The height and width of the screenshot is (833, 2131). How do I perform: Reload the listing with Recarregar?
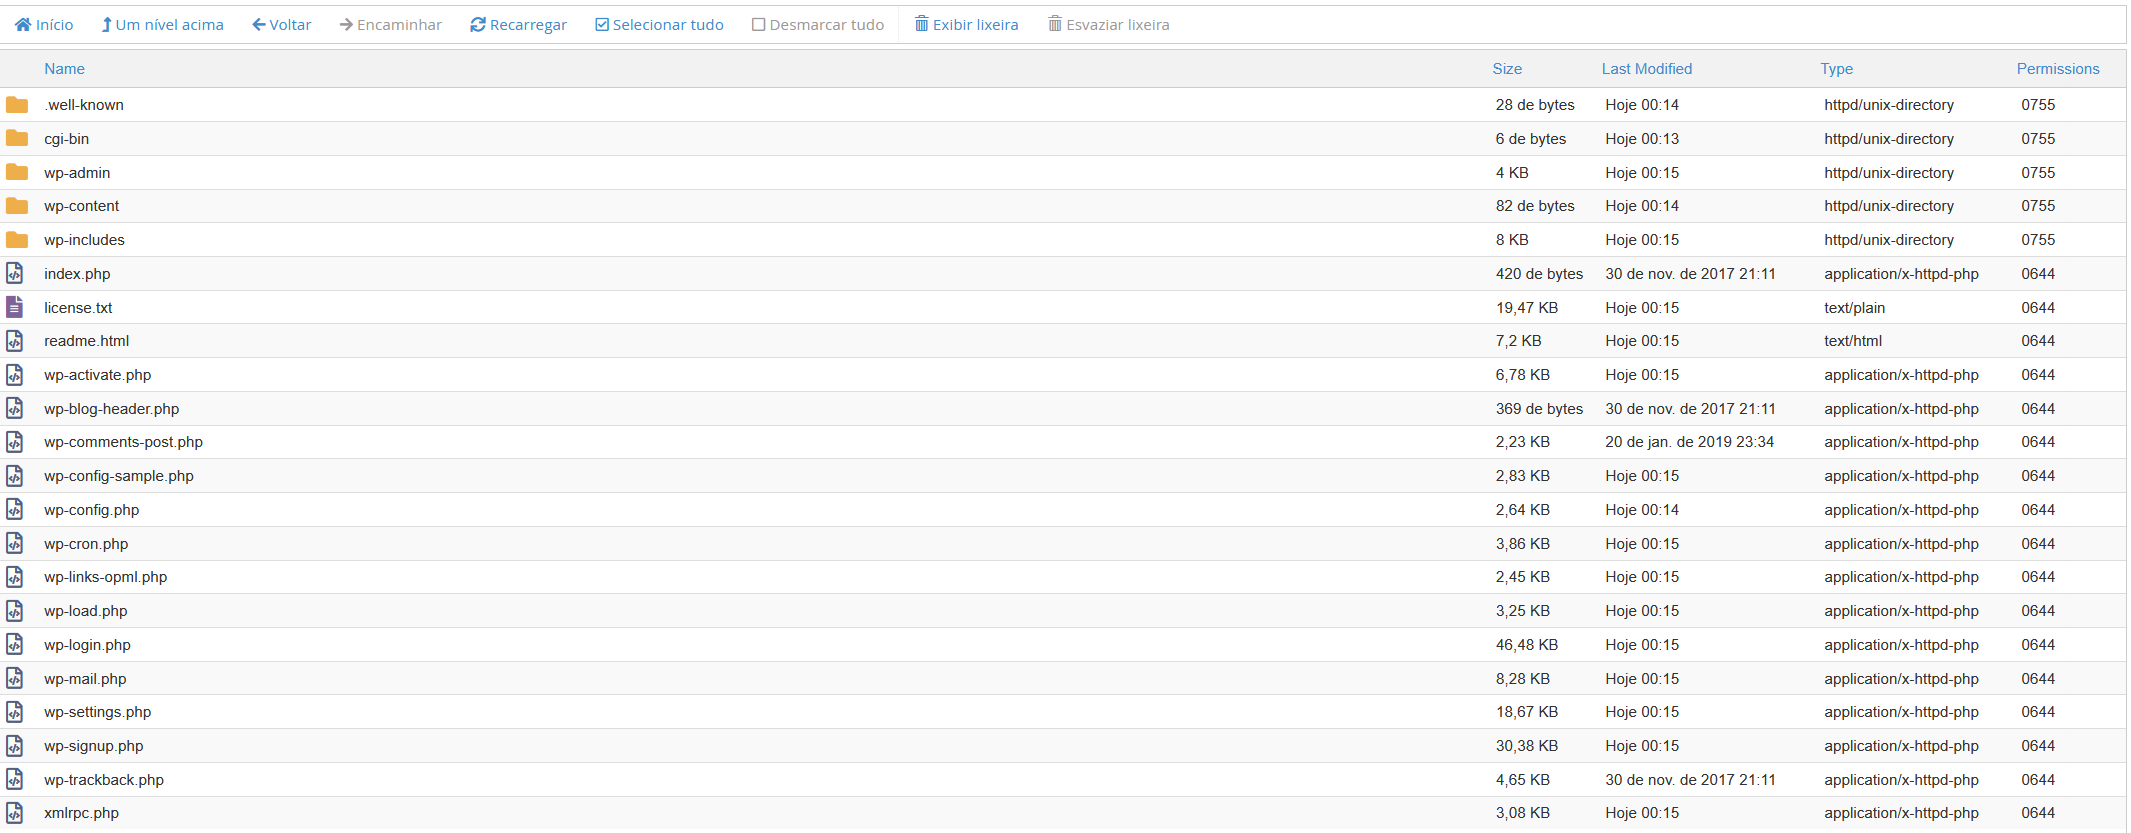[x=518, y=24]
